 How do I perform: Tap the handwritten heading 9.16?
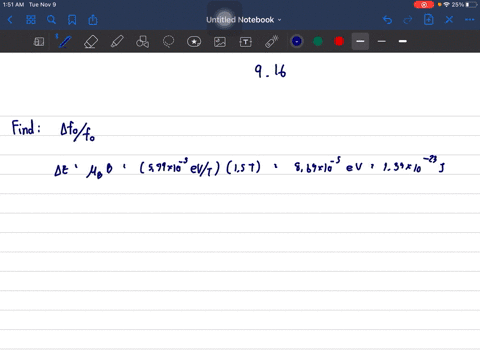coord(270,71)
